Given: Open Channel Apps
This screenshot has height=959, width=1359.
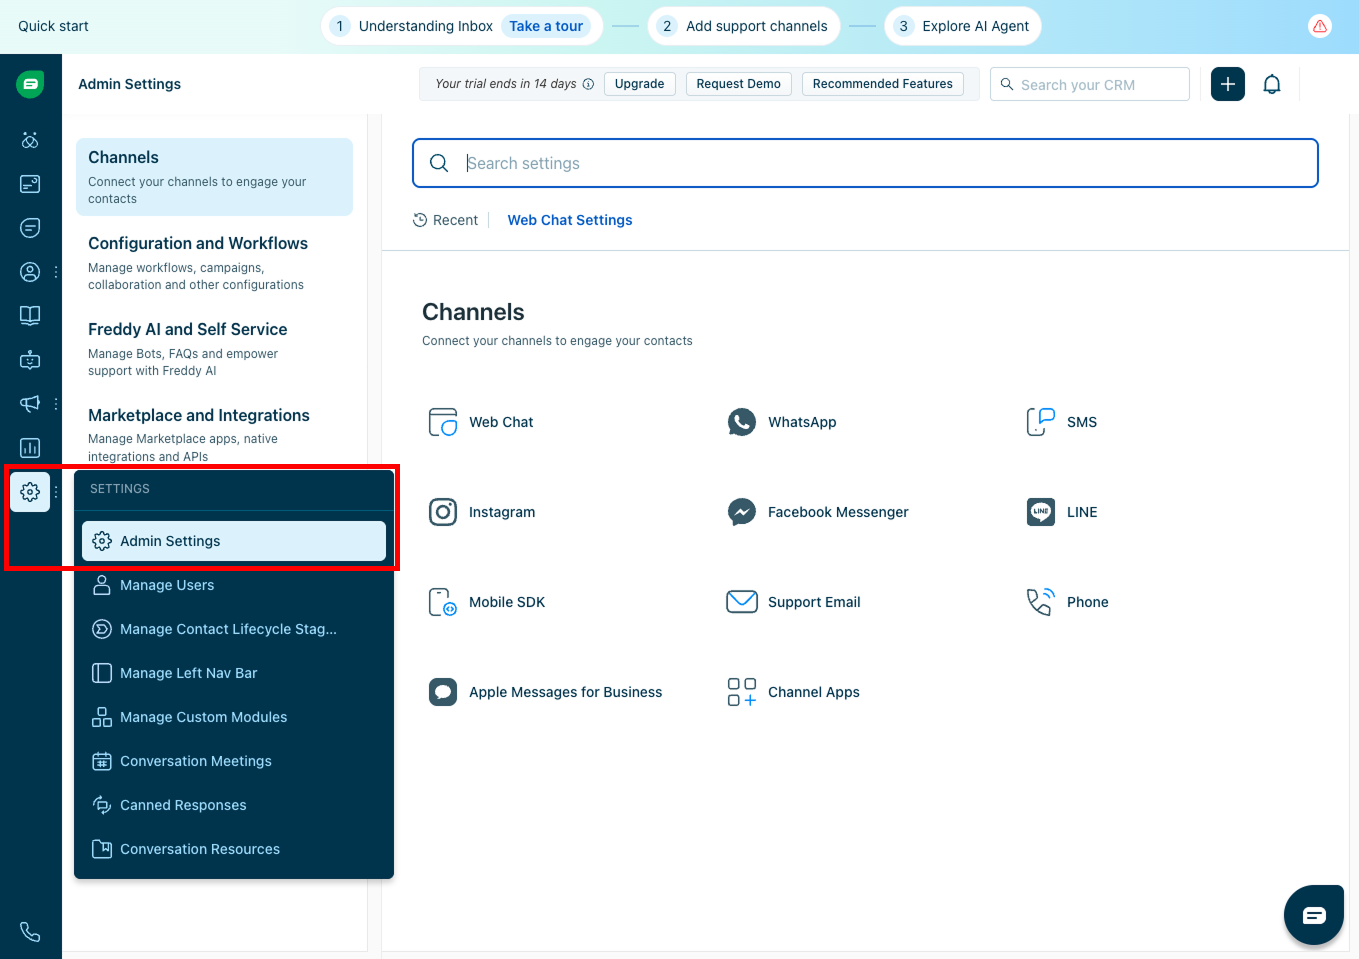Looking at the screenshot, I should 794,692.
